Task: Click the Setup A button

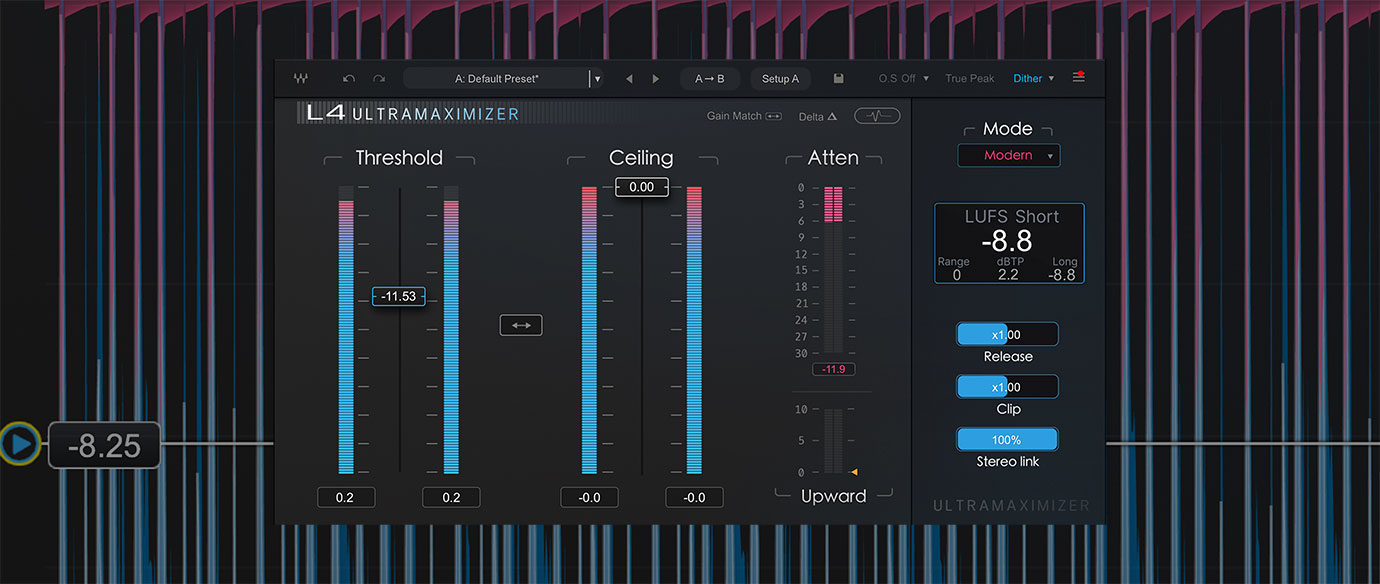Action: click(780, 78)
